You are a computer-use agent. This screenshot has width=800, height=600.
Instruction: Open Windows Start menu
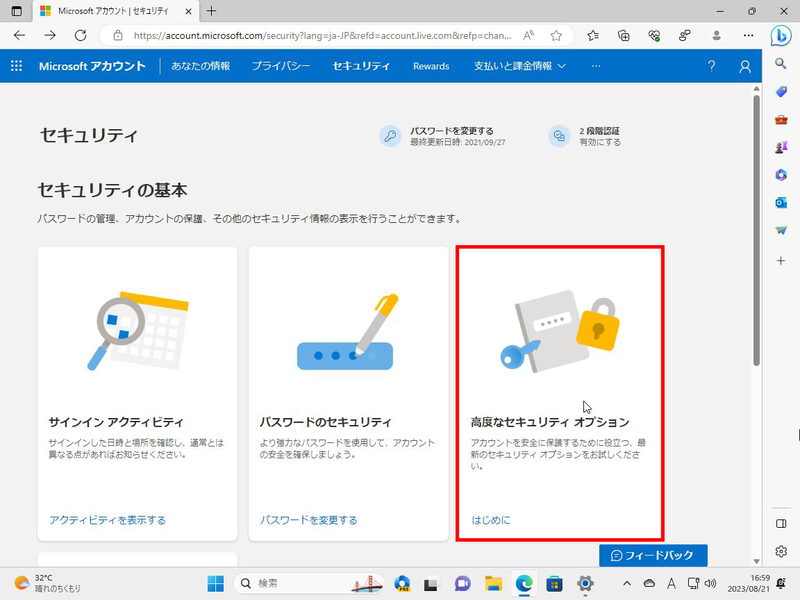(x=216, y=583)
